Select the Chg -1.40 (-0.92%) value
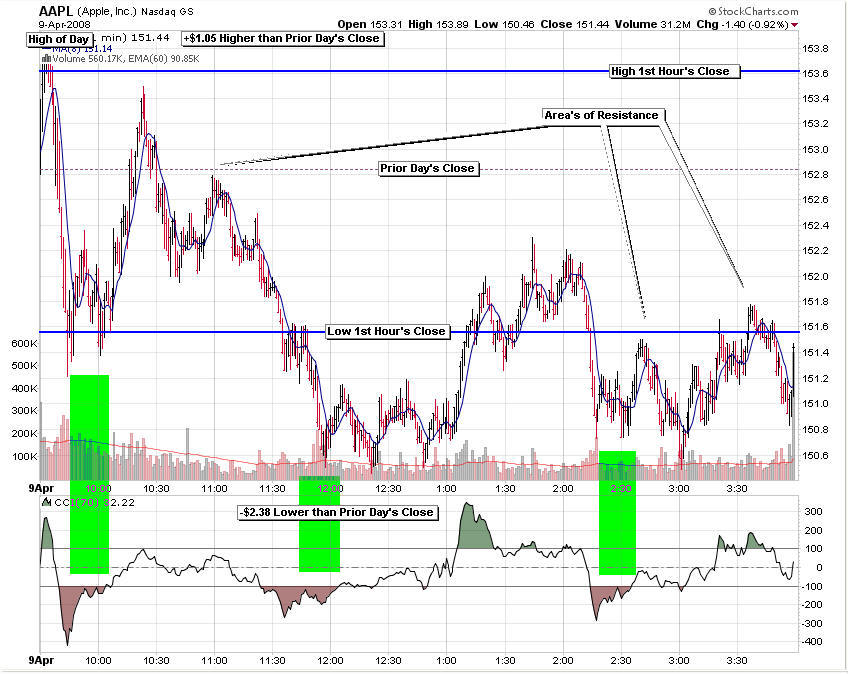Image resolution: width=852 pixels, height=674 pixels. click(x=742, y=24)
